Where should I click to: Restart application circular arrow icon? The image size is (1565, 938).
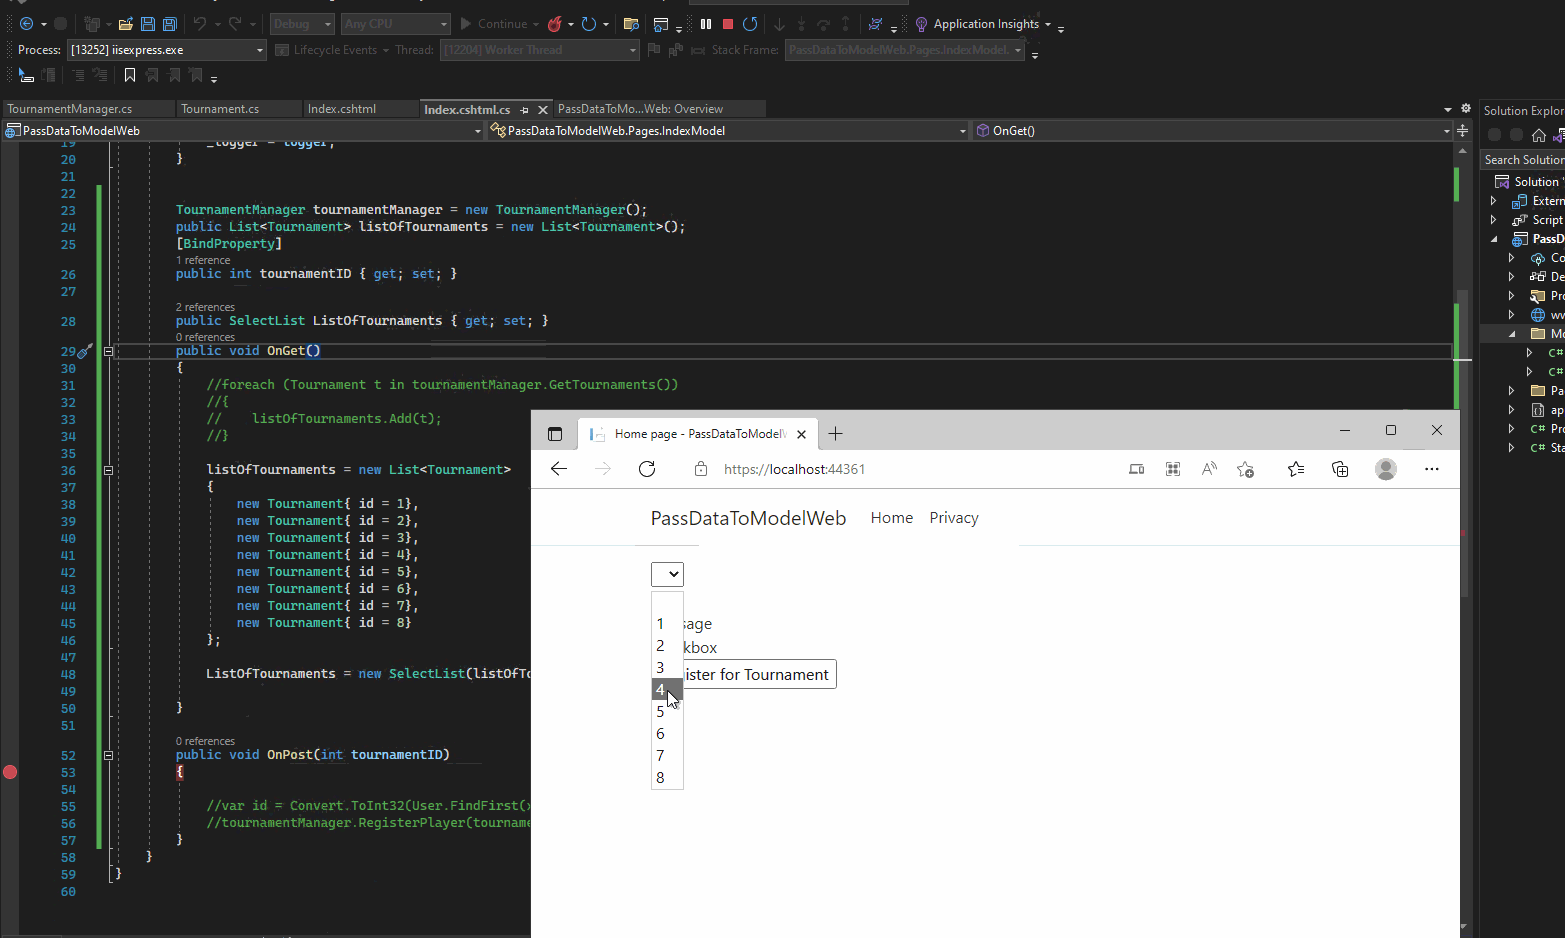(589, 24)
